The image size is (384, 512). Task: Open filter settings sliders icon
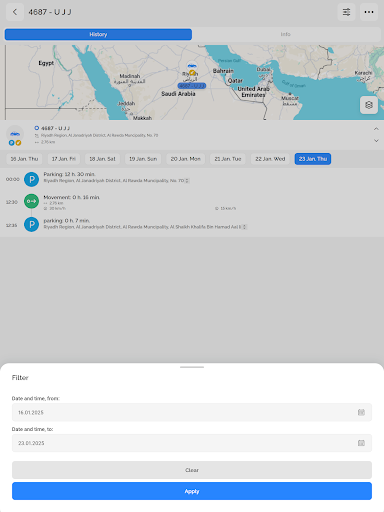[346, 12]
